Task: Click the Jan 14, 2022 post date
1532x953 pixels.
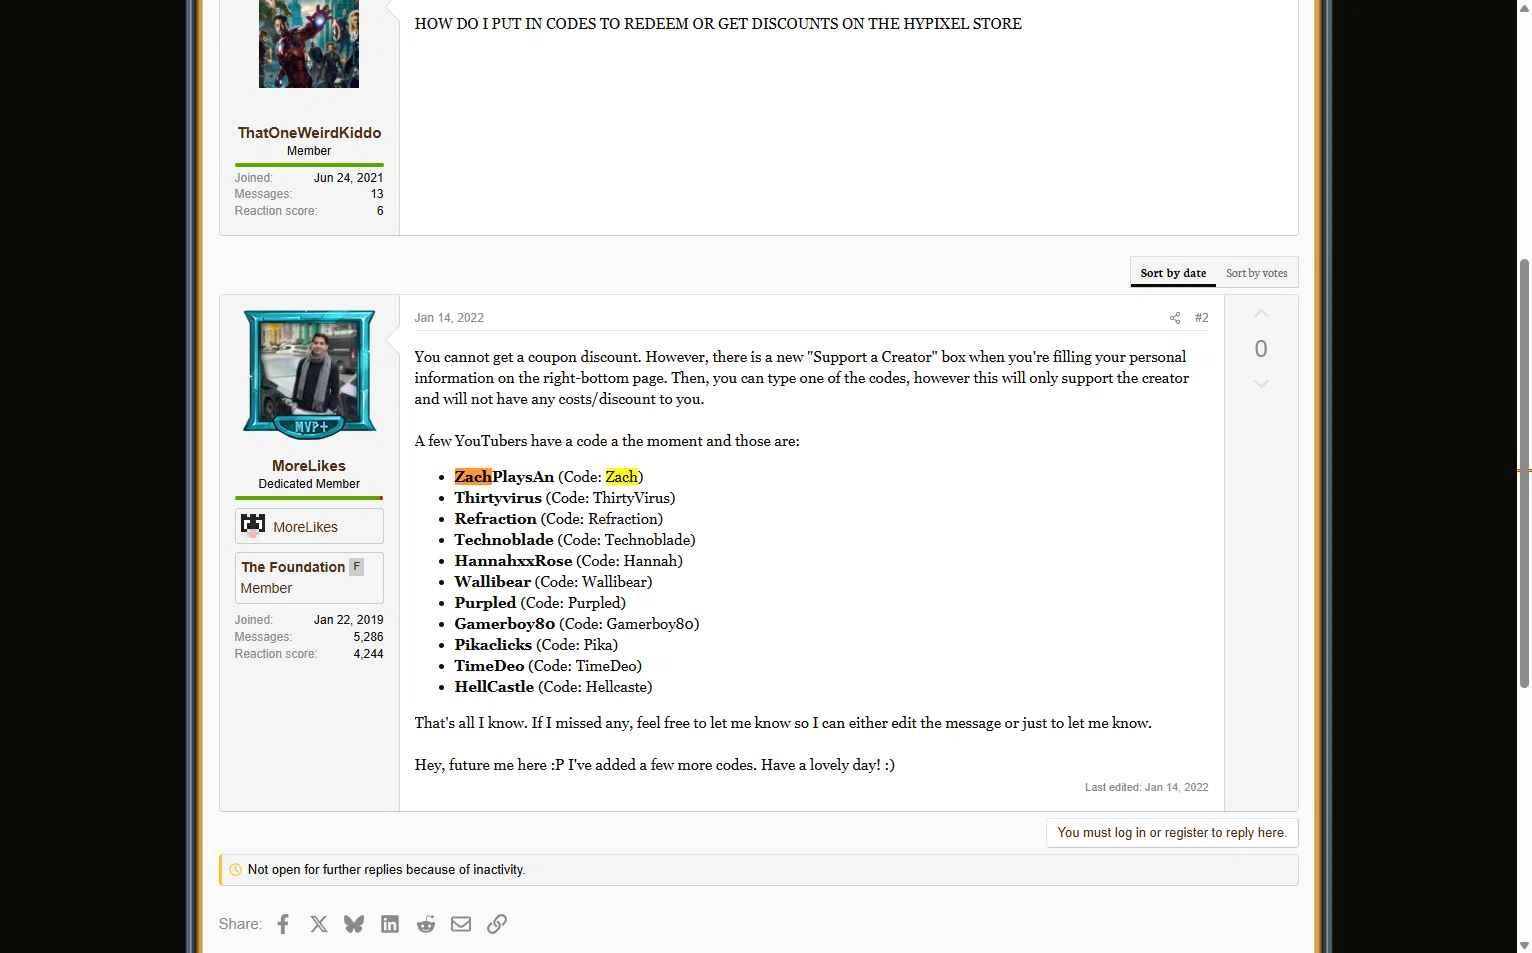Action: coord(449,318)
